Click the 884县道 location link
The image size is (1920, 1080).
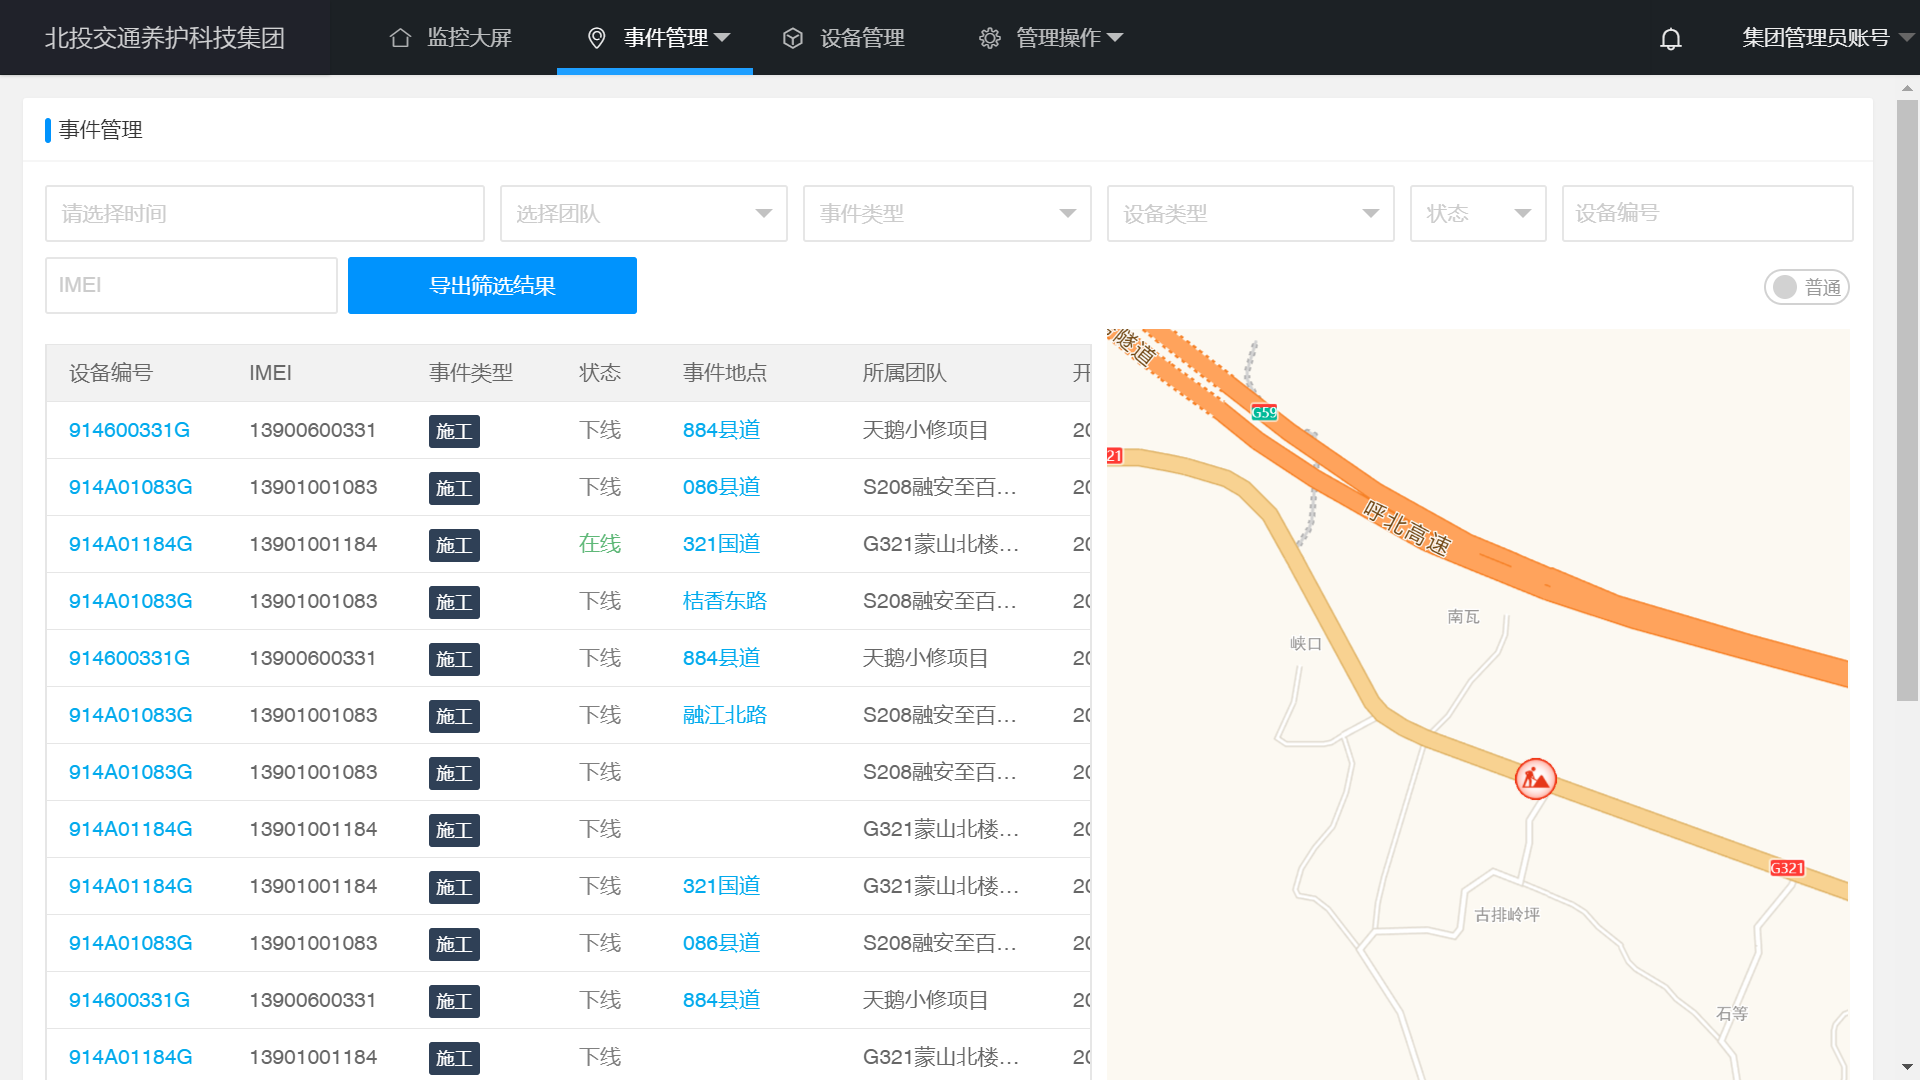point(722,430)
